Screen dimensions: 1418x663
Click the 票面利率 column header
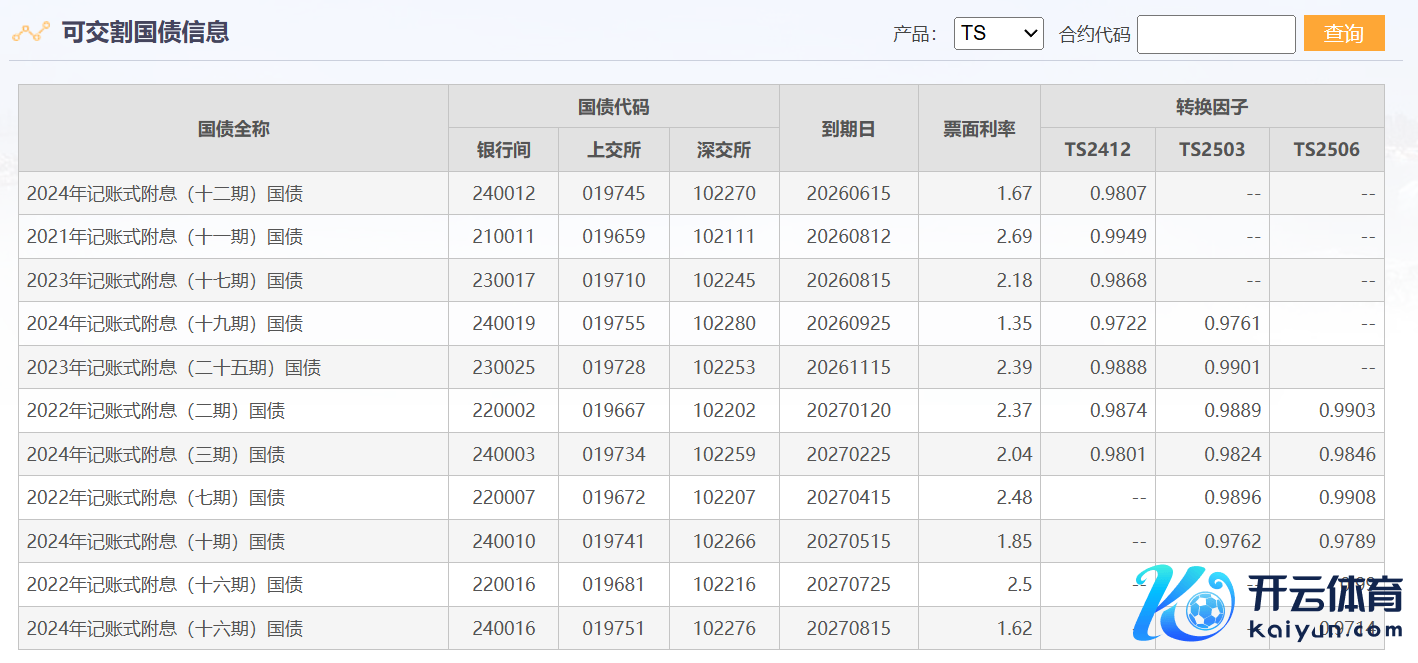979,128
